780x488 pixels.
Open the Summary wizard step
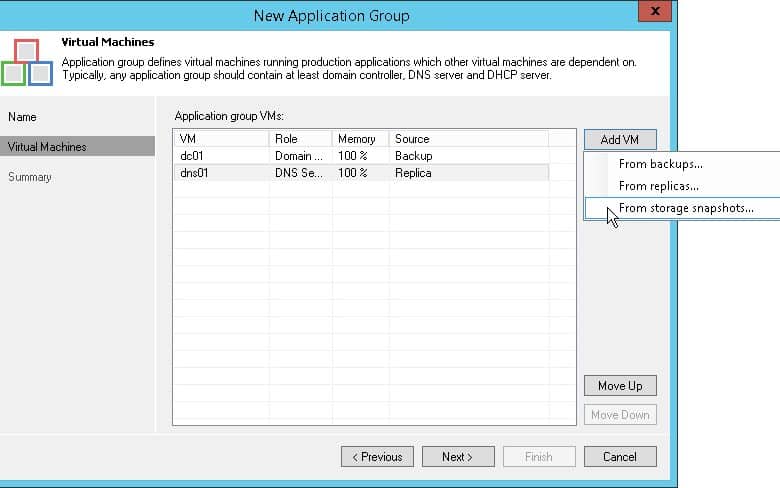(30, 177)
